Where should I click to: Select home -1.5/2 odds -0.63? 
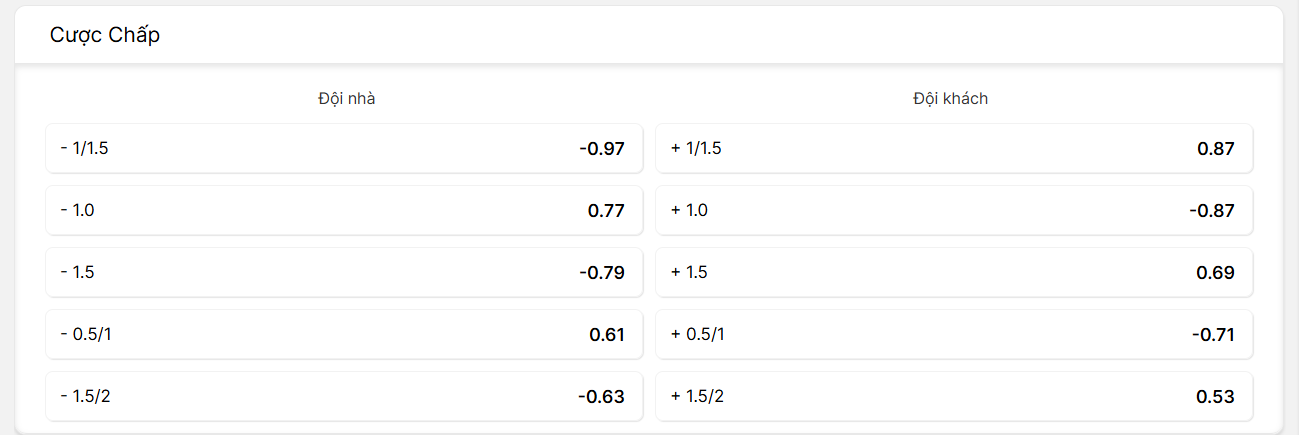click(x=344, y=397)
